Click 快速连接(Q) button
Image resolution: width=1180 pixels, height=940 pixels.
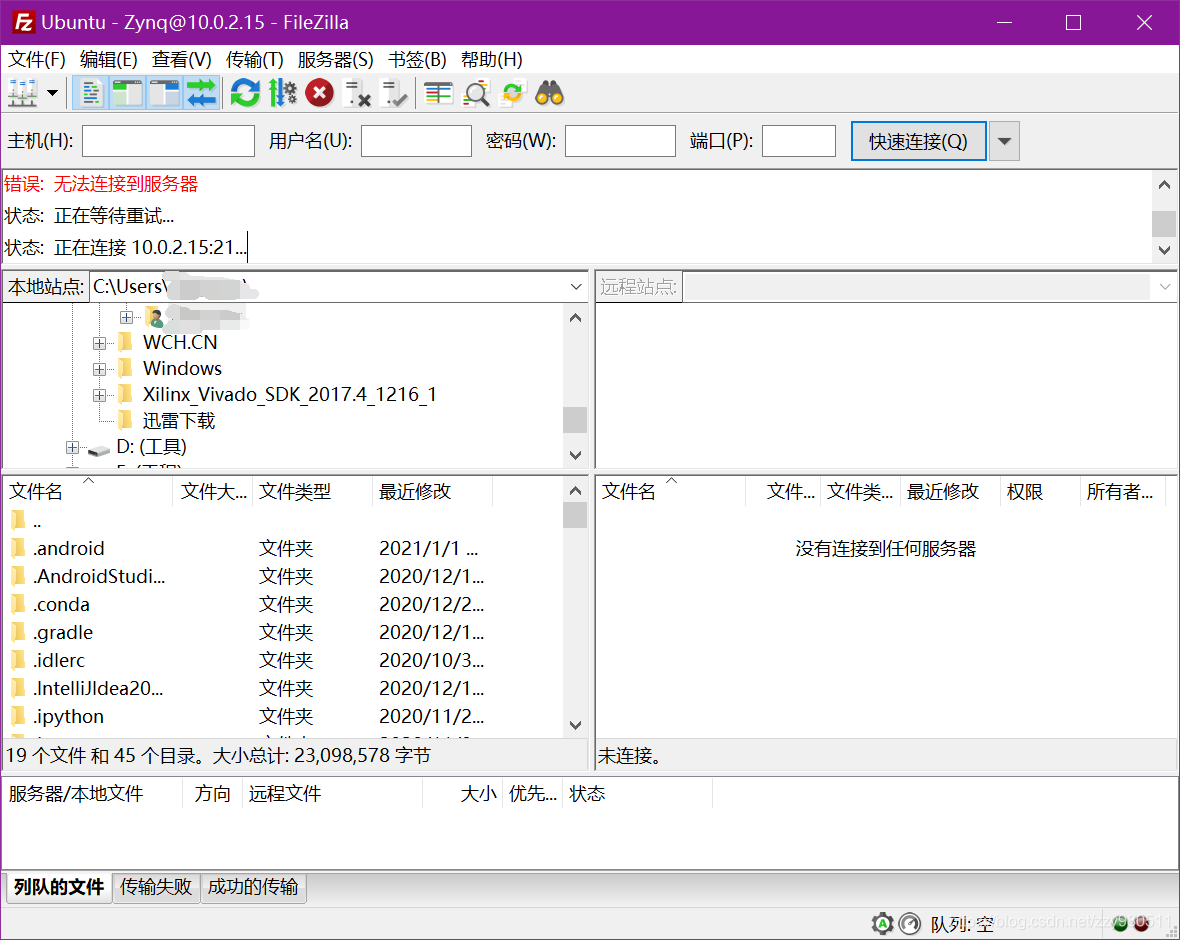click(918, 141)
